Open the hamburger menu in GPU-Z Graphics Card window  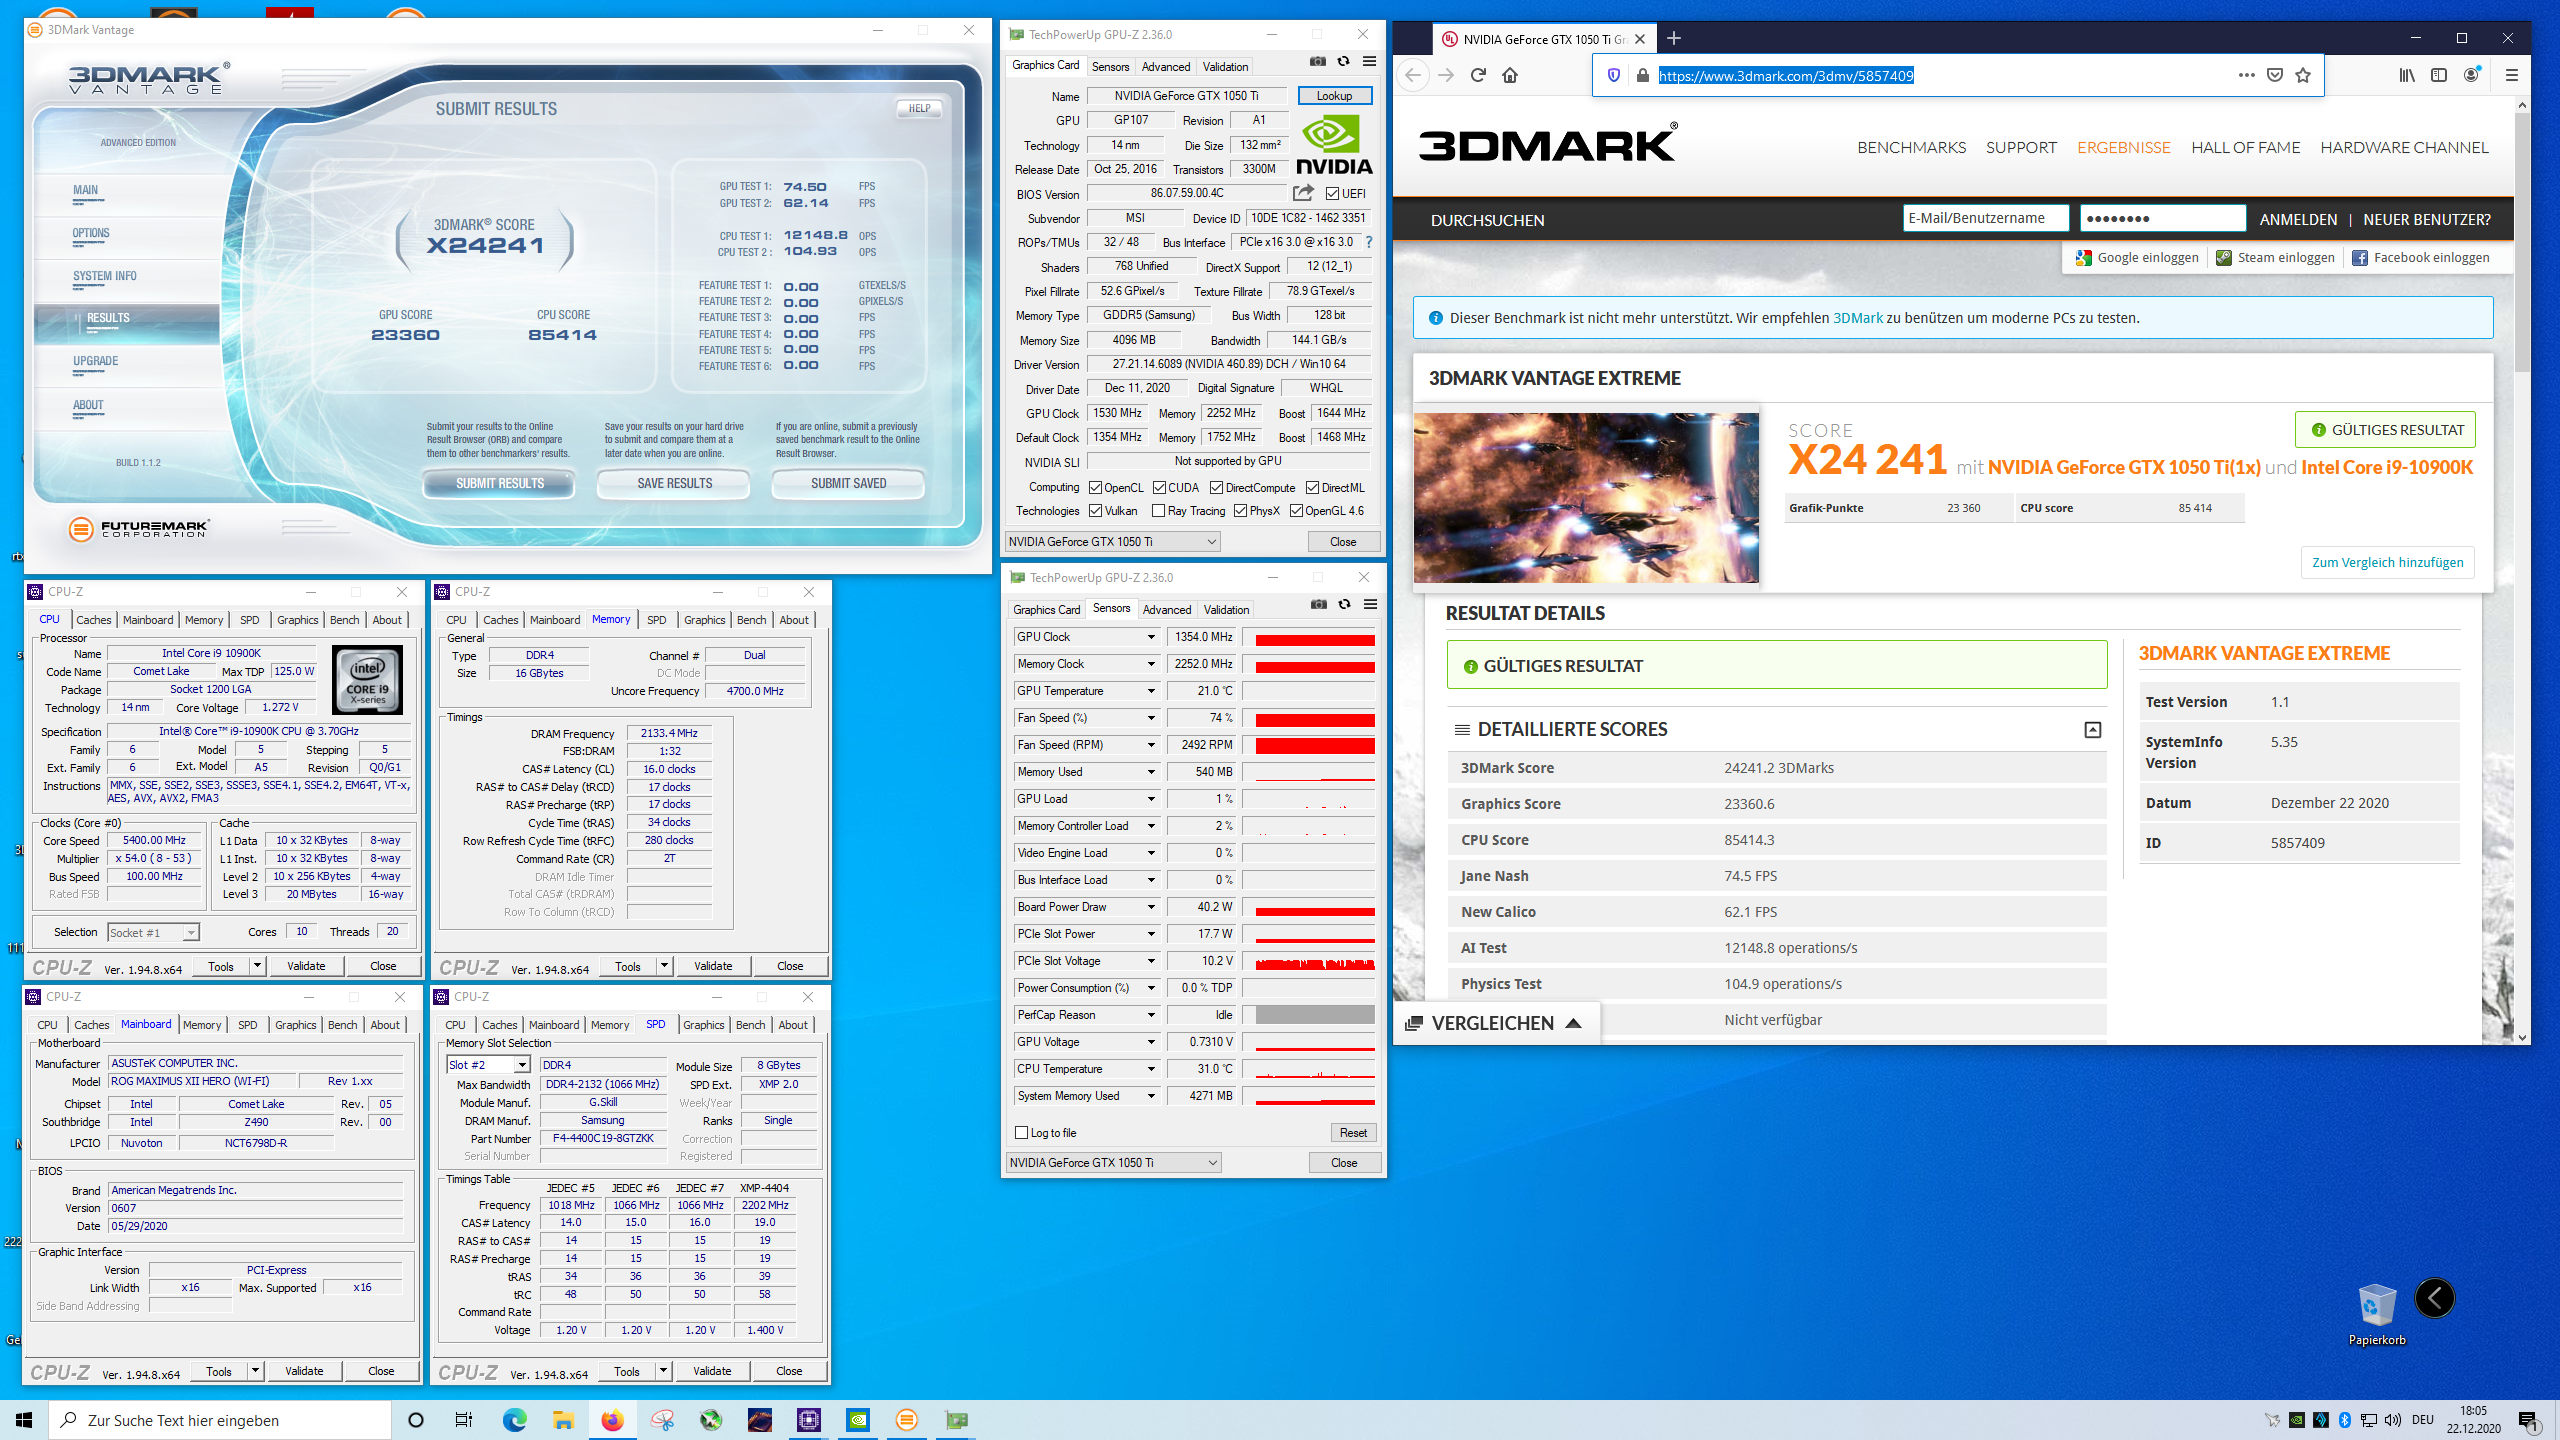[x=1370, y=62]
